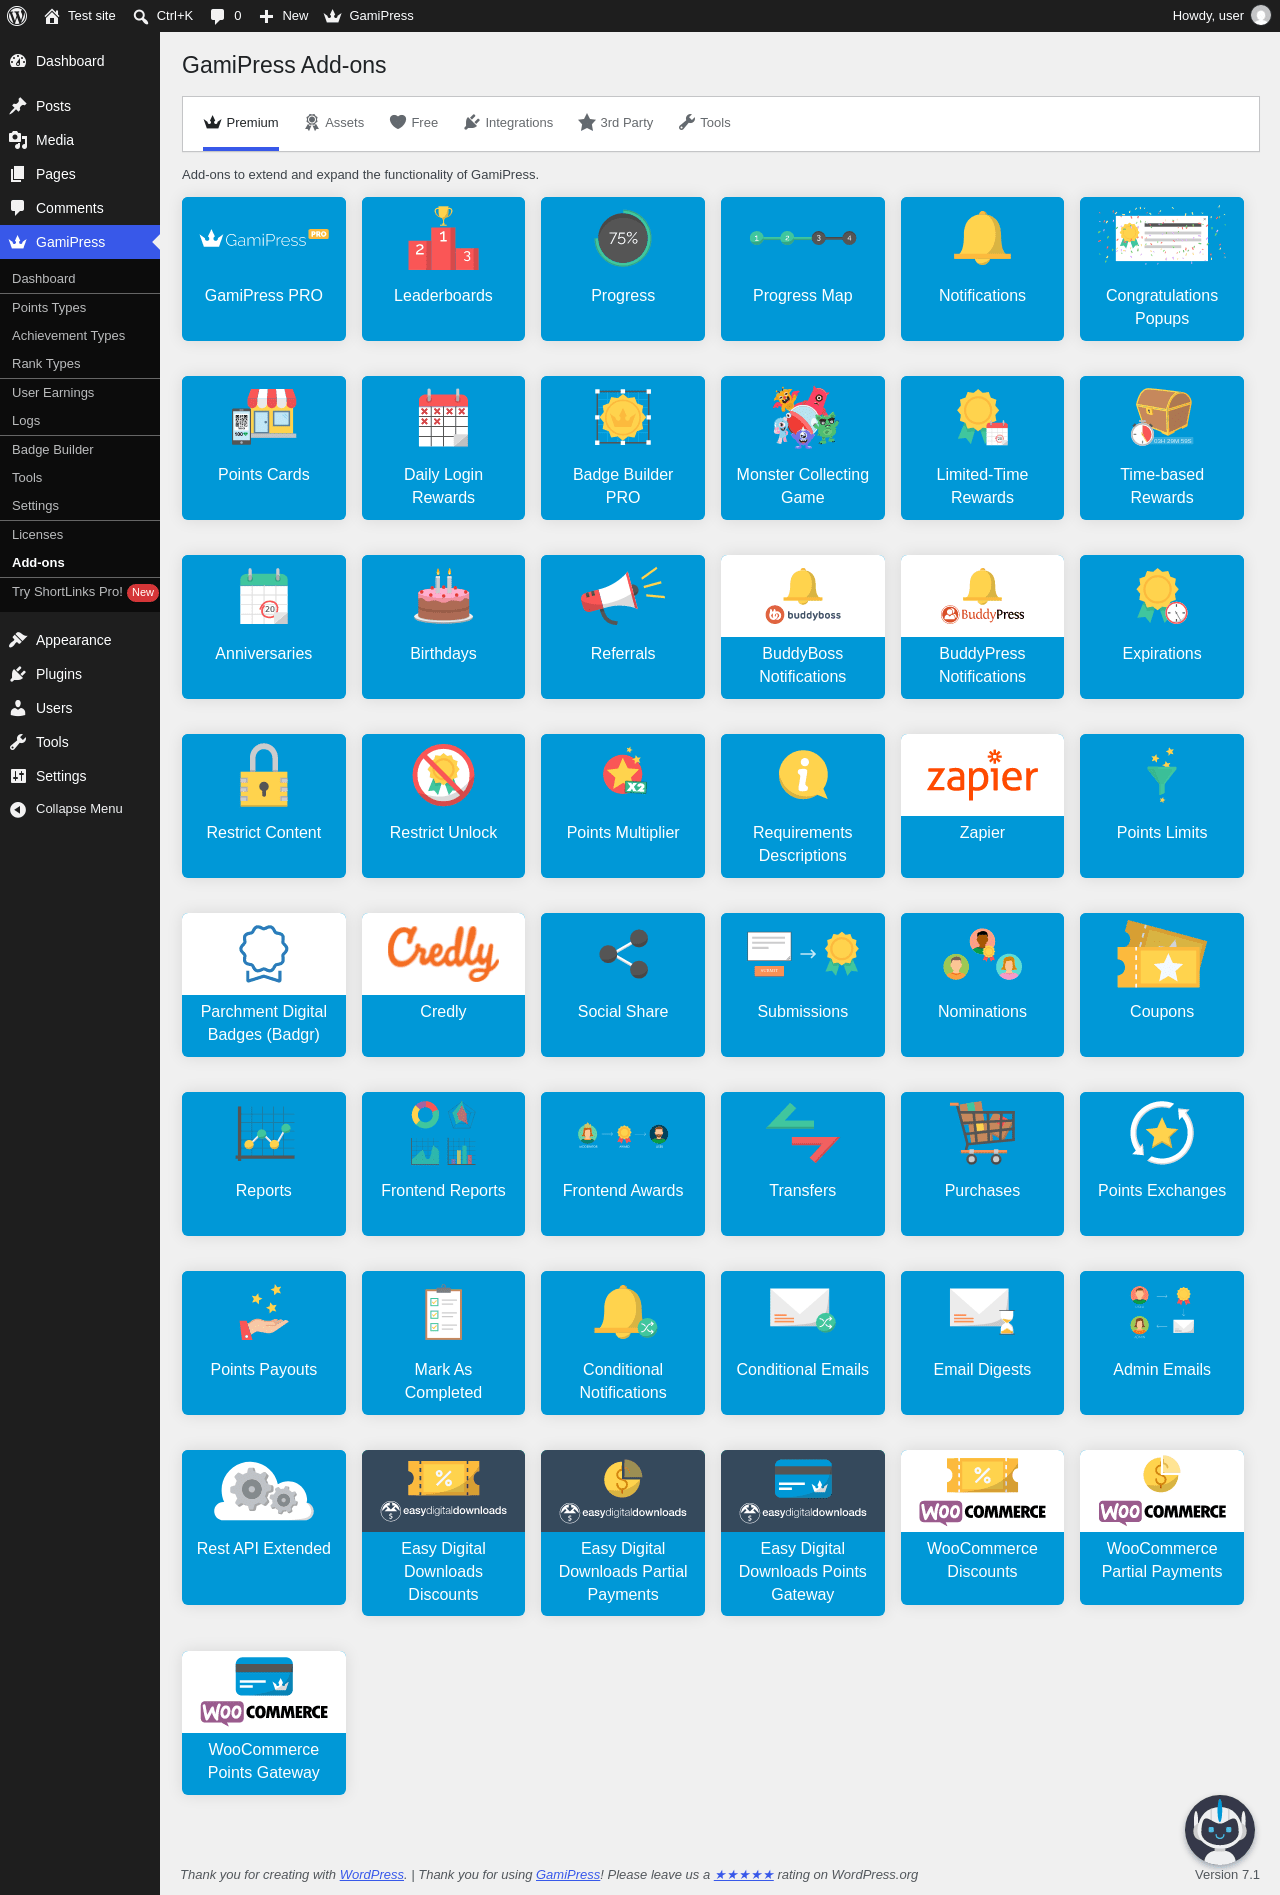
Task: Open Badge Builder submenu
Action: 80,450
